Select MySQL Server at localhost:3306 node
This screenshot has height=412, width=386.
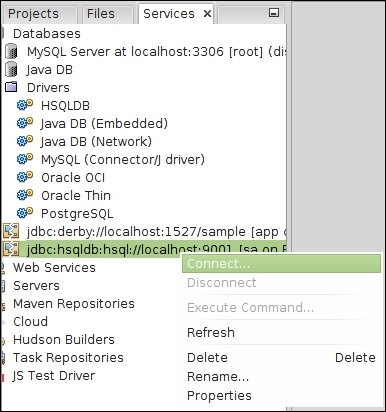[156, 52]
